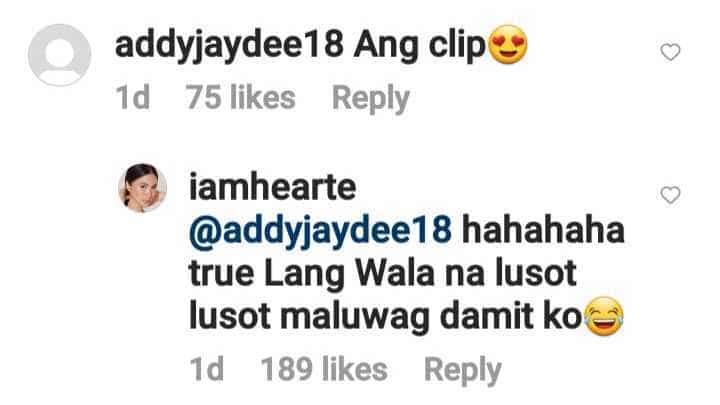Screen dimensions: 720x405
Task: Open iamhearte's profile photo
Action: pos(142,188)
